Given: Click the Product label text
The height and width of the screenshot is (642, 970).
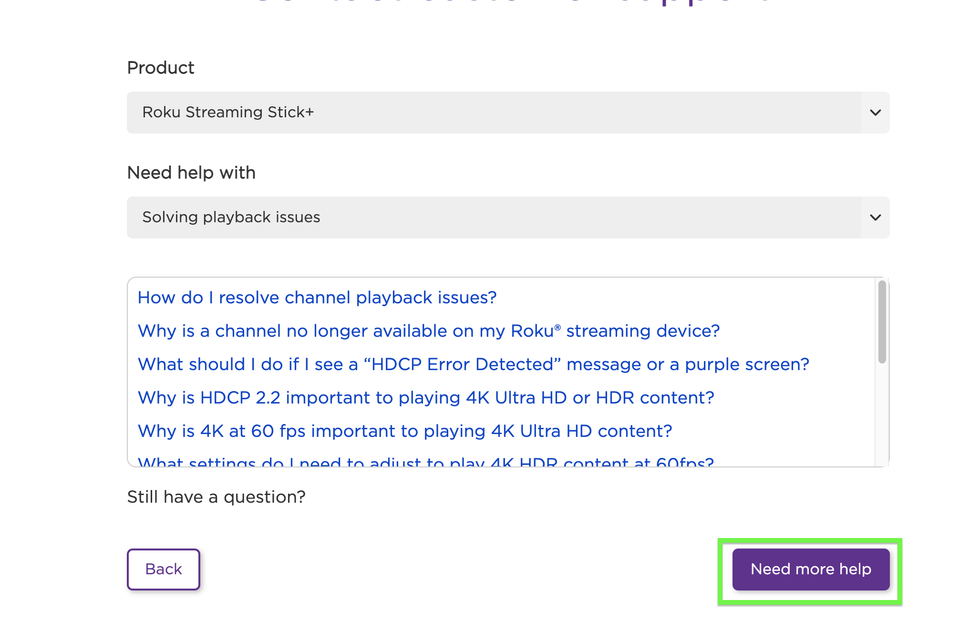Looking at the screenshot, I should [161, 67].
